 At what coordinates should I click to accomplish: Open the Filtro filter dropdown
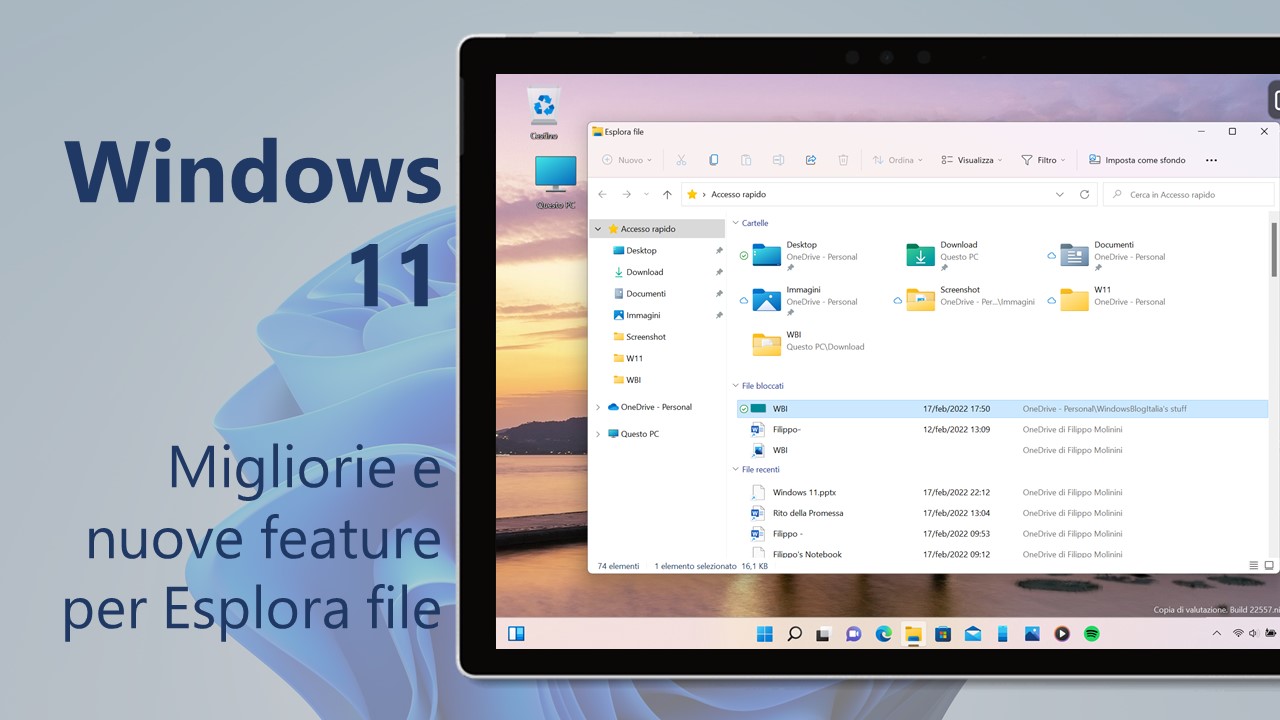pos(1043,160)
